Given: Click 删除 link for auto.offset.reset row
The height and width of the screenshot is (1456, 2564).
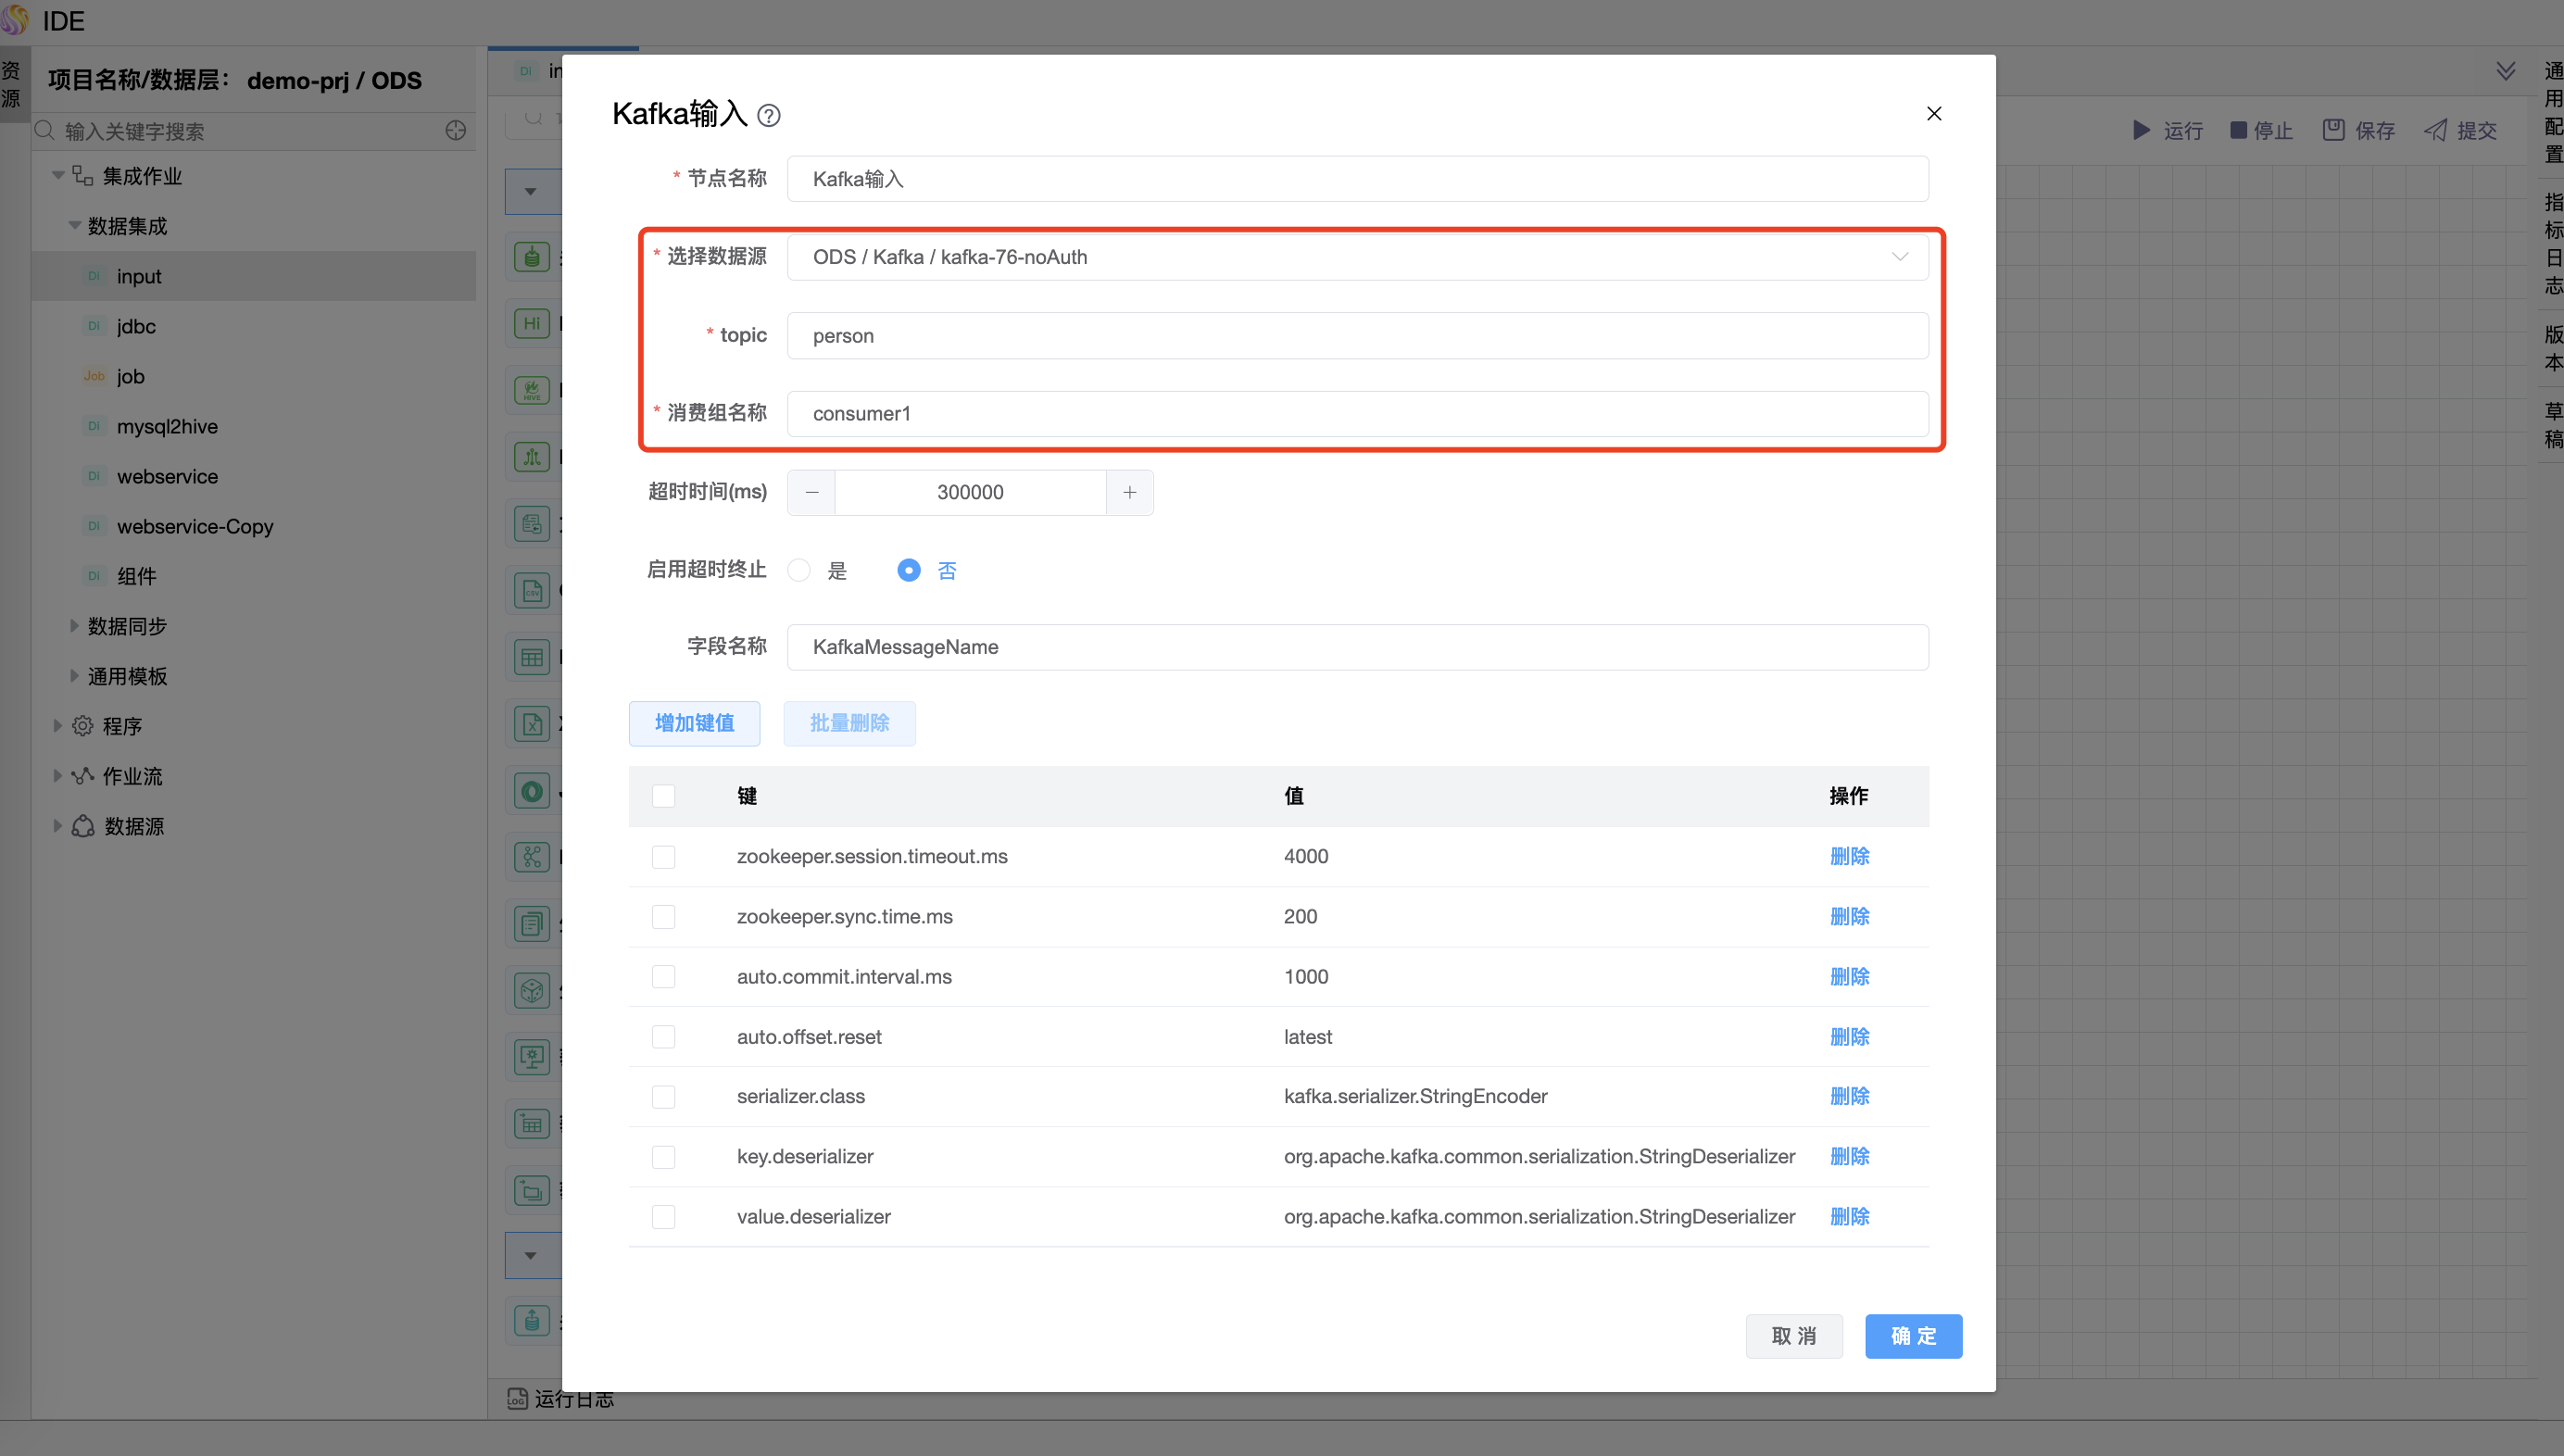Looking at the screenshot, I should [x=1849, y=1037].
